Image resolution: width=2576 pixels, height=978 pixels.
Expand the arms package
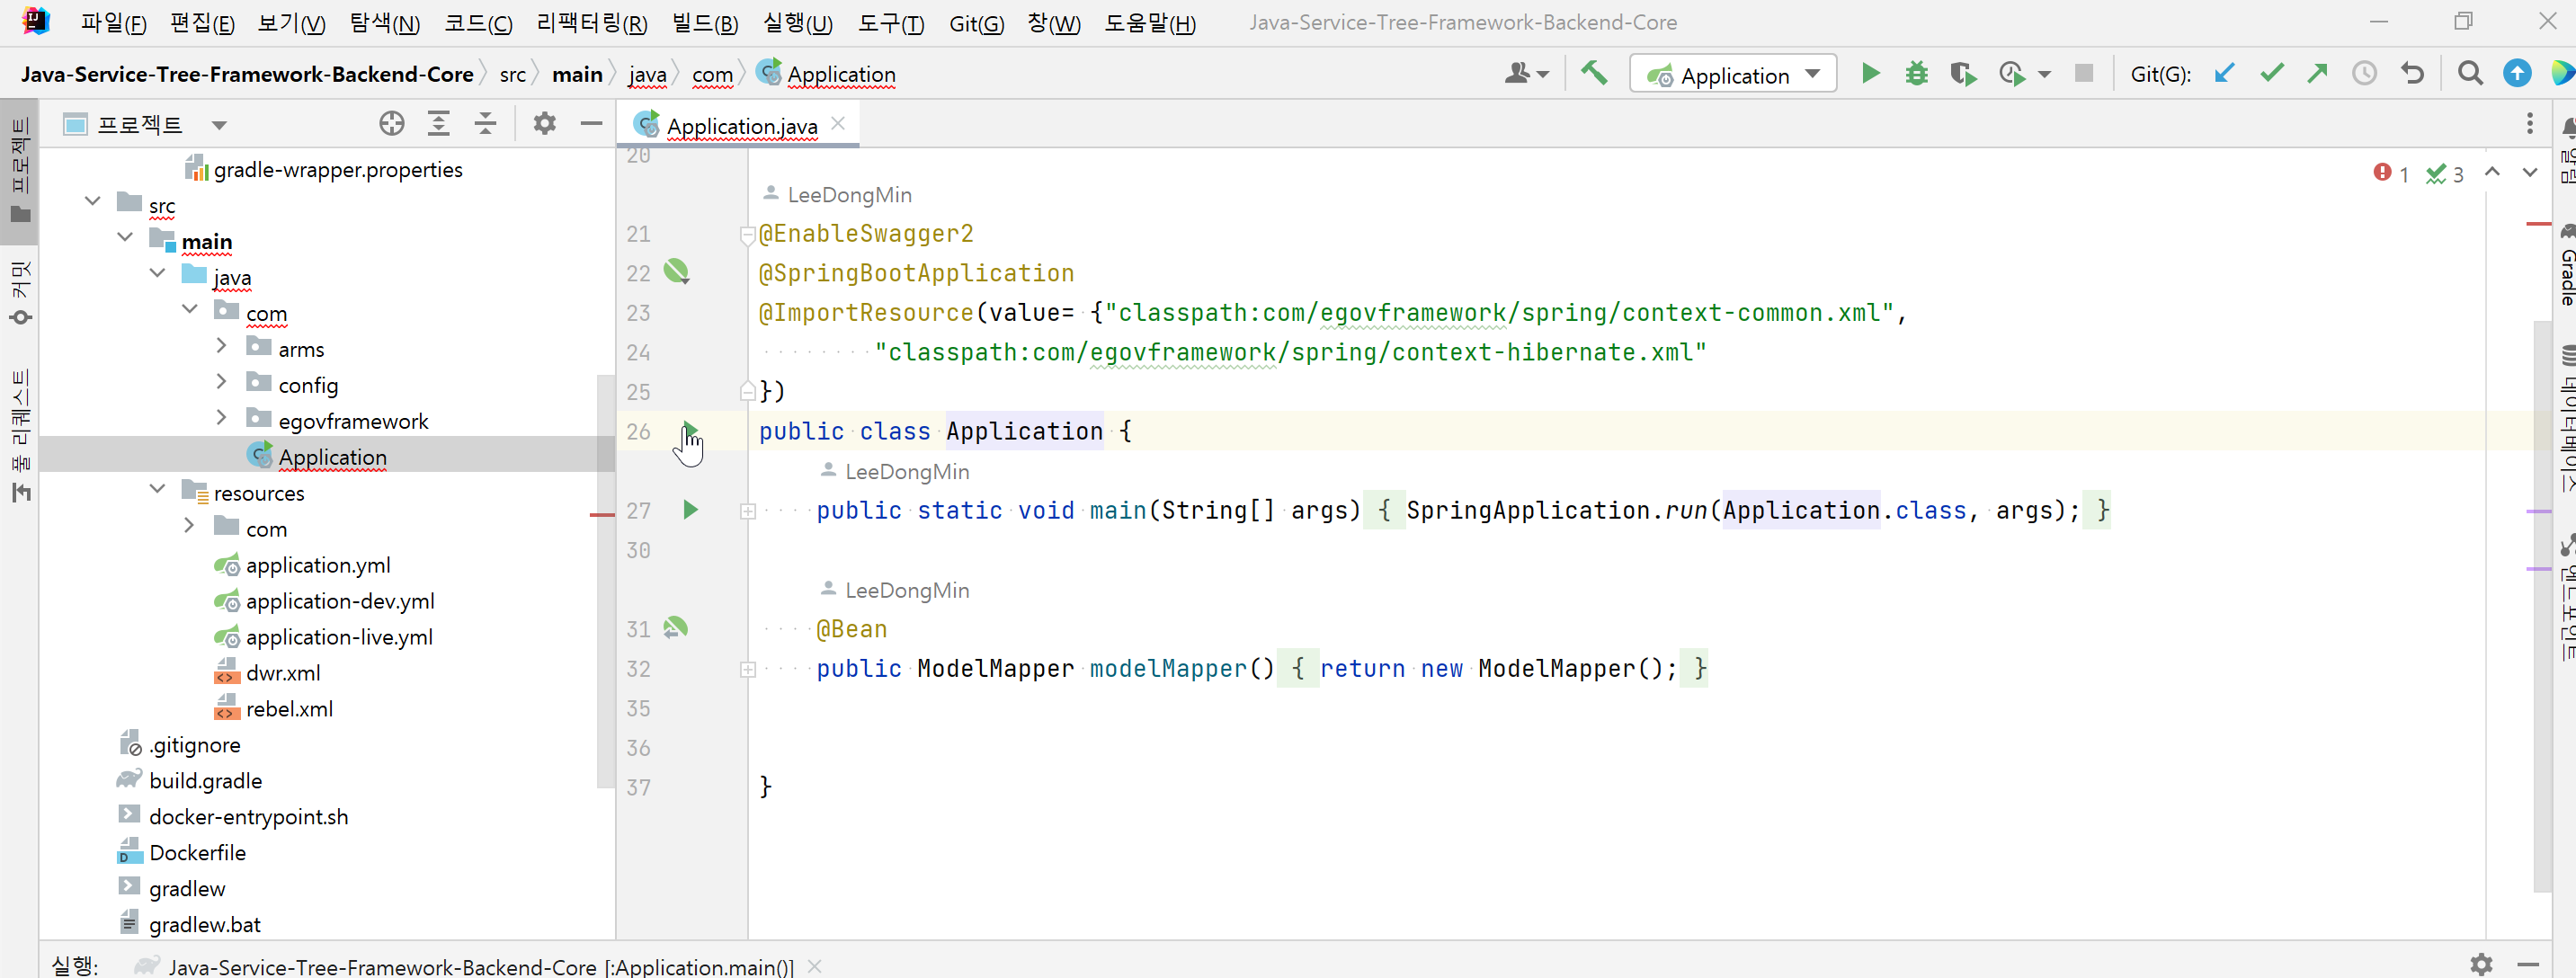pos(221,346)
